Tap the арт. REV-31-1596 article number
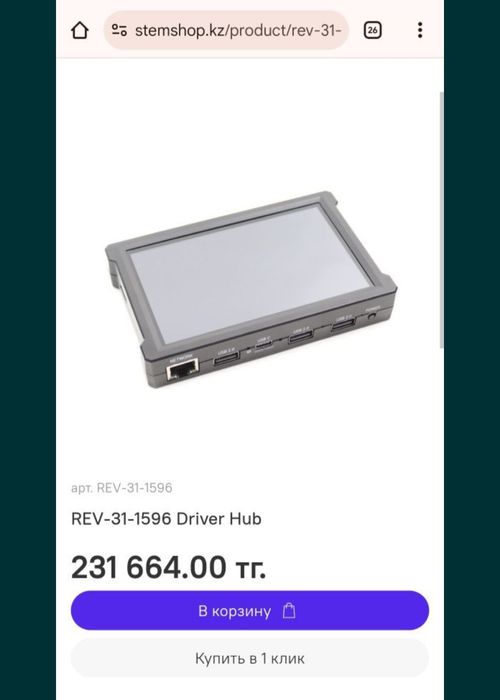500x700 pixels. point(121,488)
